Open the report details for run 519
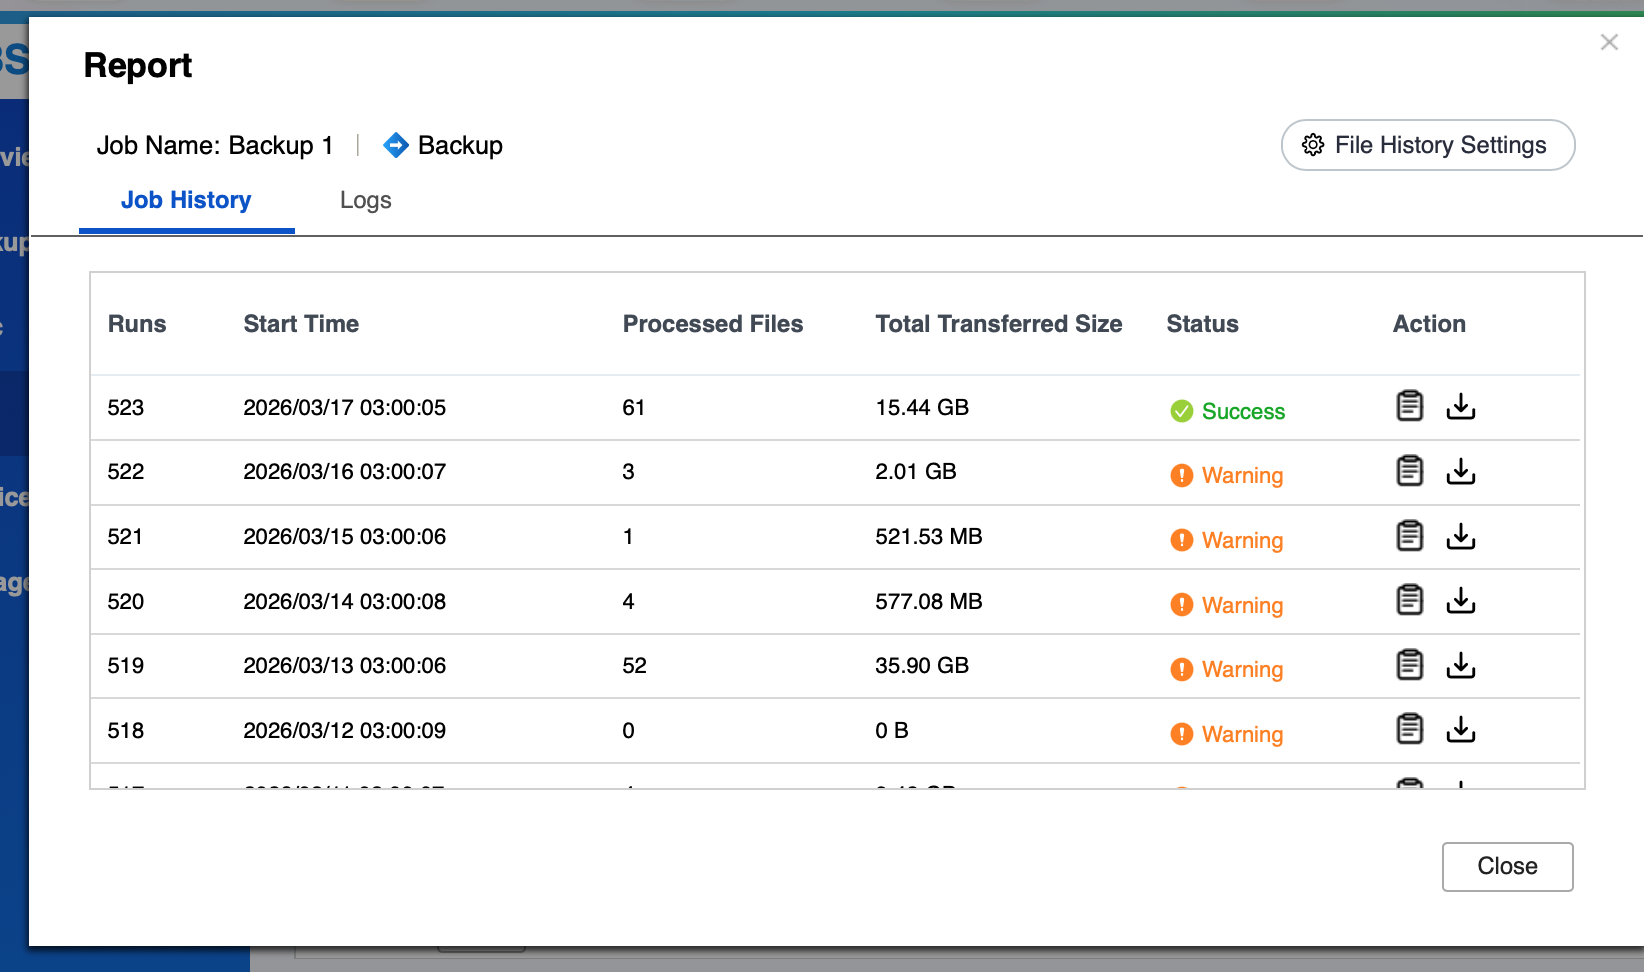 (1409, 665)
